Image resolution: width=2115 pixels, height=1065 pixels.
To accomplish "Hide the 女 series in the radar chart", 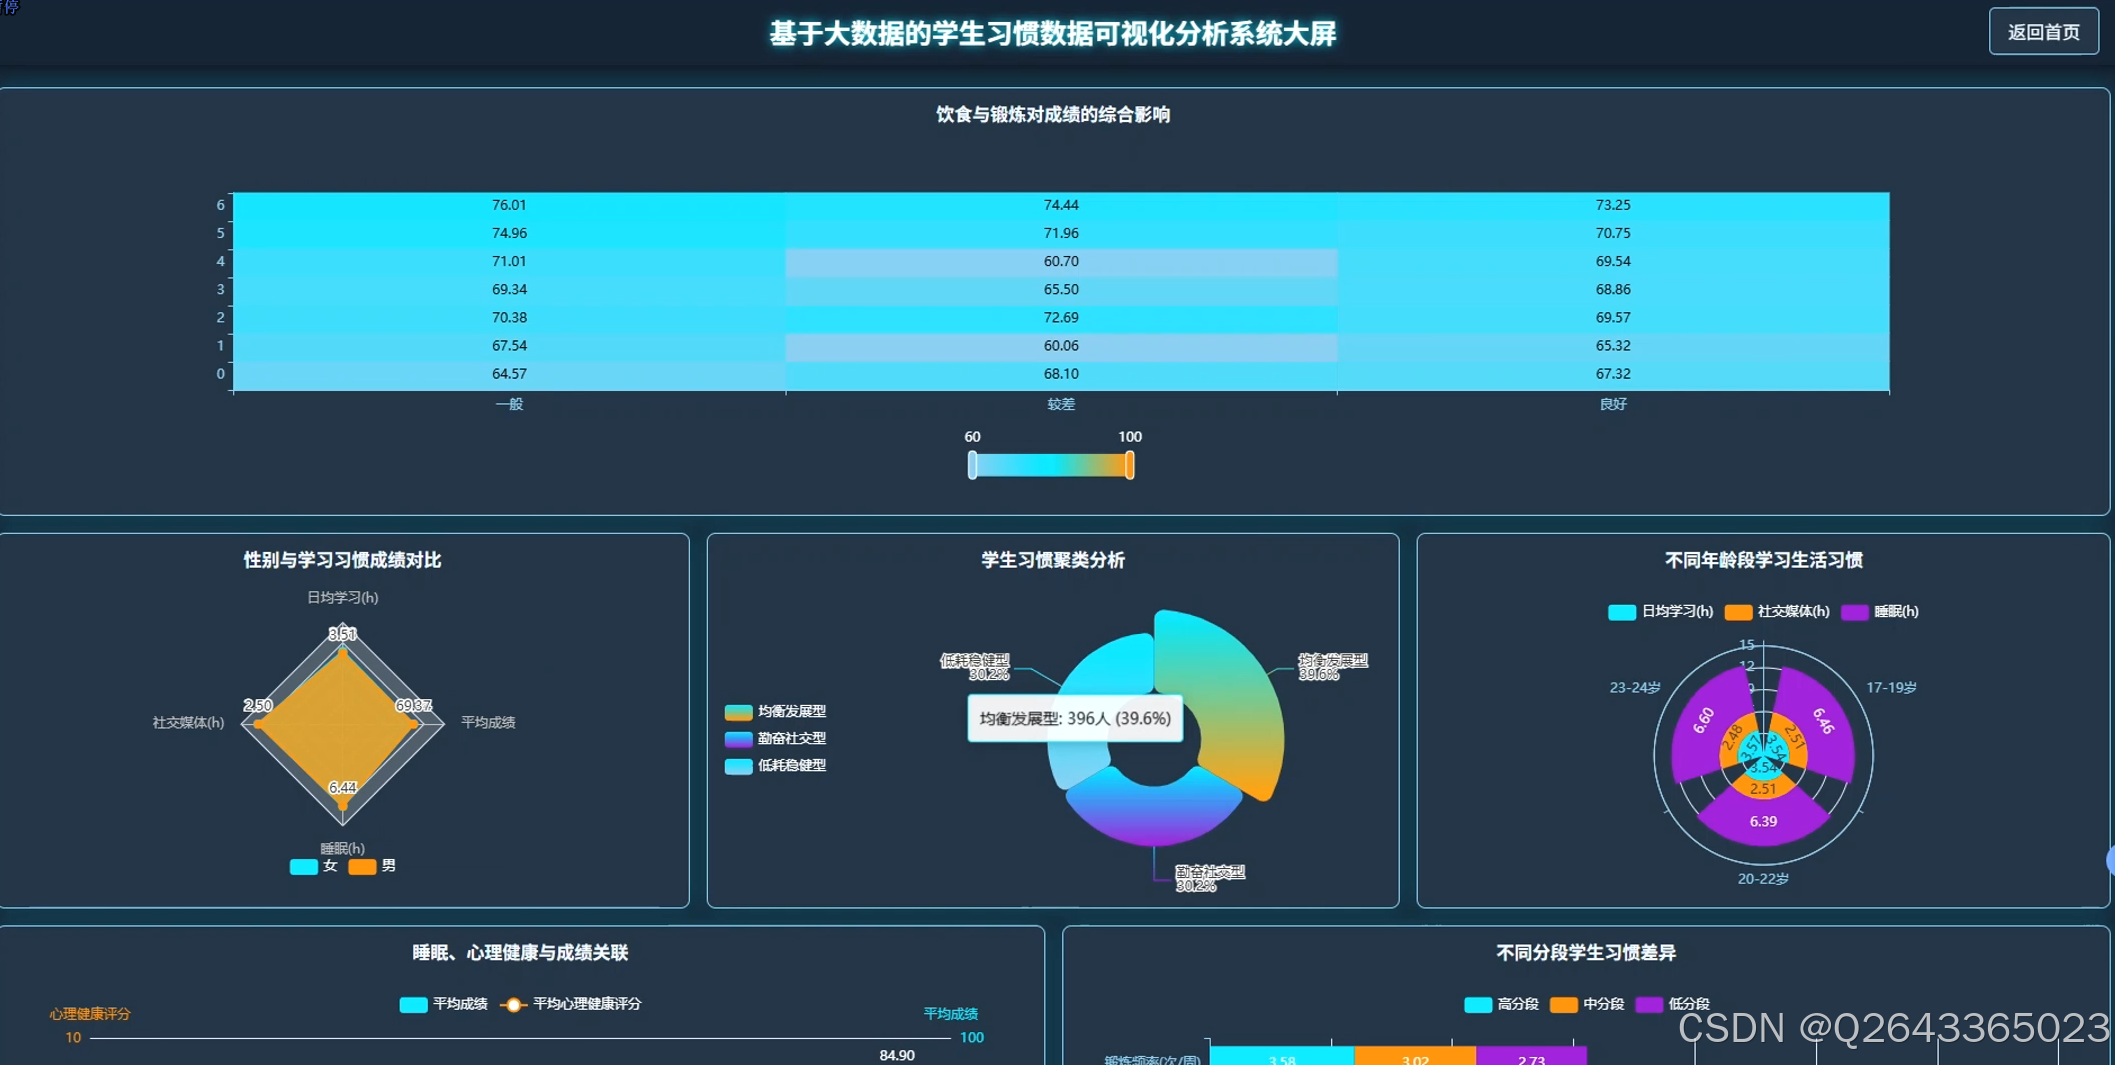I will [x=303, y=866].
